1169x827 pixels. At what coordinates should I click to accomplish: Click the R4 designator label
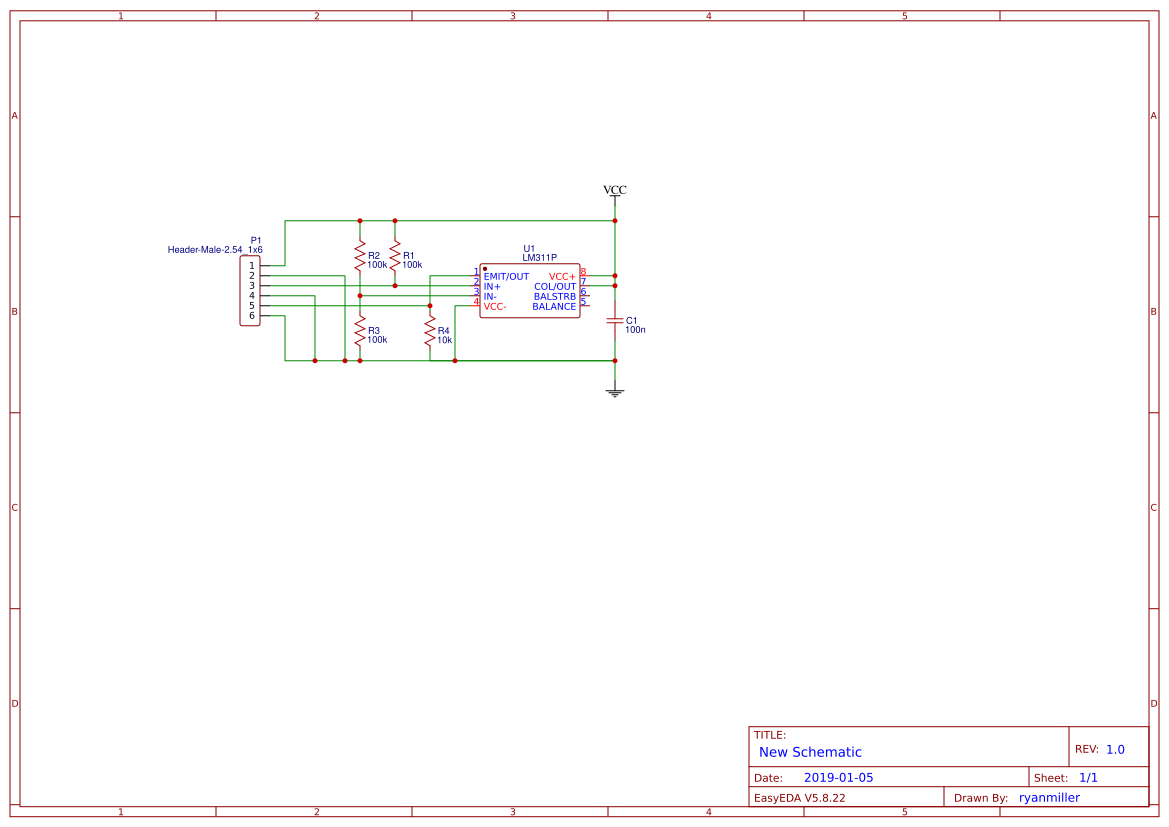tap(444, 330)
